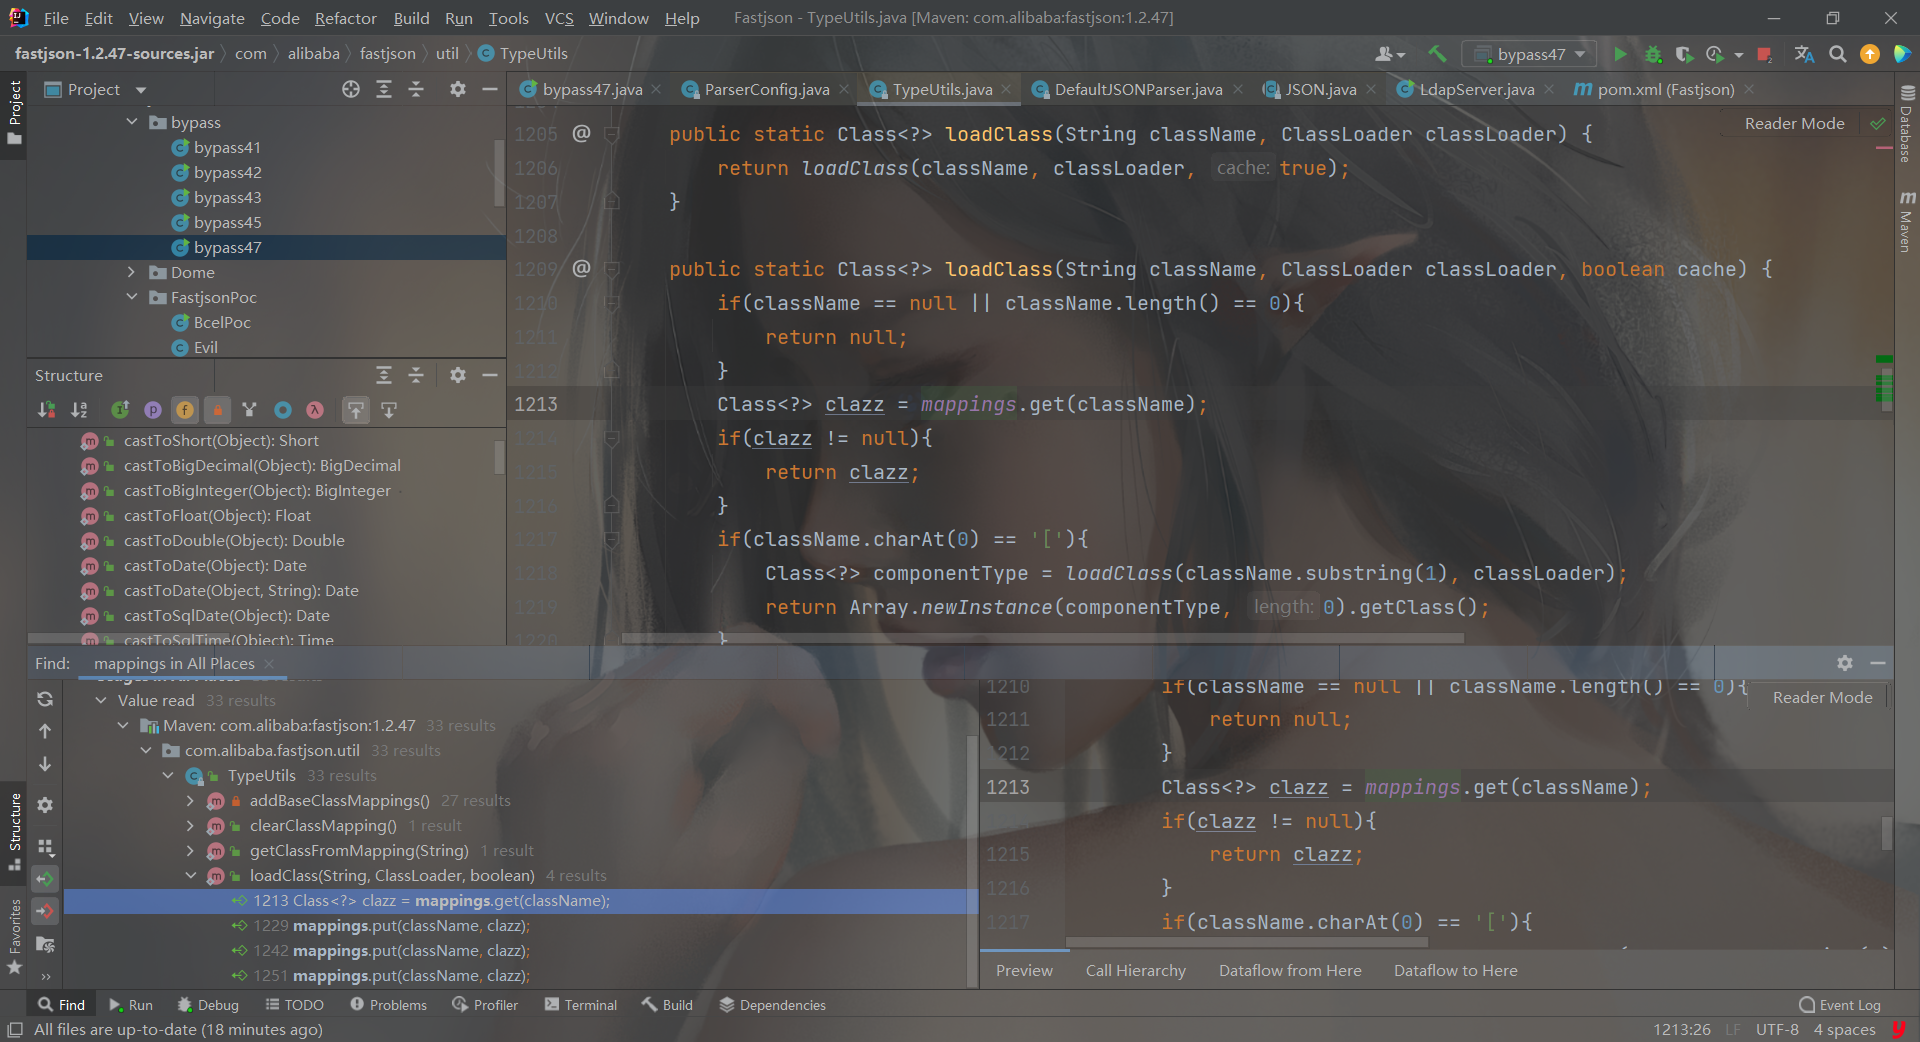Switch to LdapServer.java tab
Screen dimensions: 1920x1042
point(1477,89)
